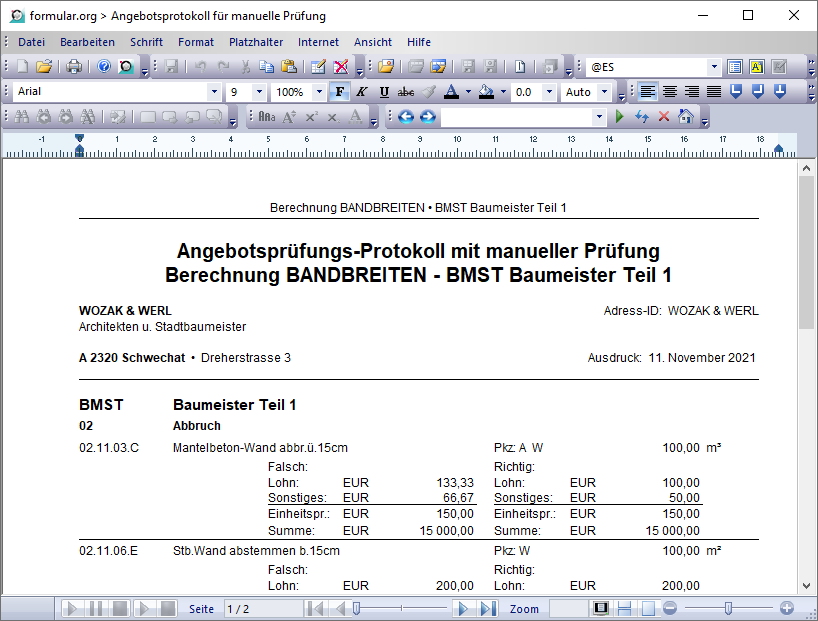Go to the next page in the status bar
Screen dimensions: 818x621
click(462, 608)
